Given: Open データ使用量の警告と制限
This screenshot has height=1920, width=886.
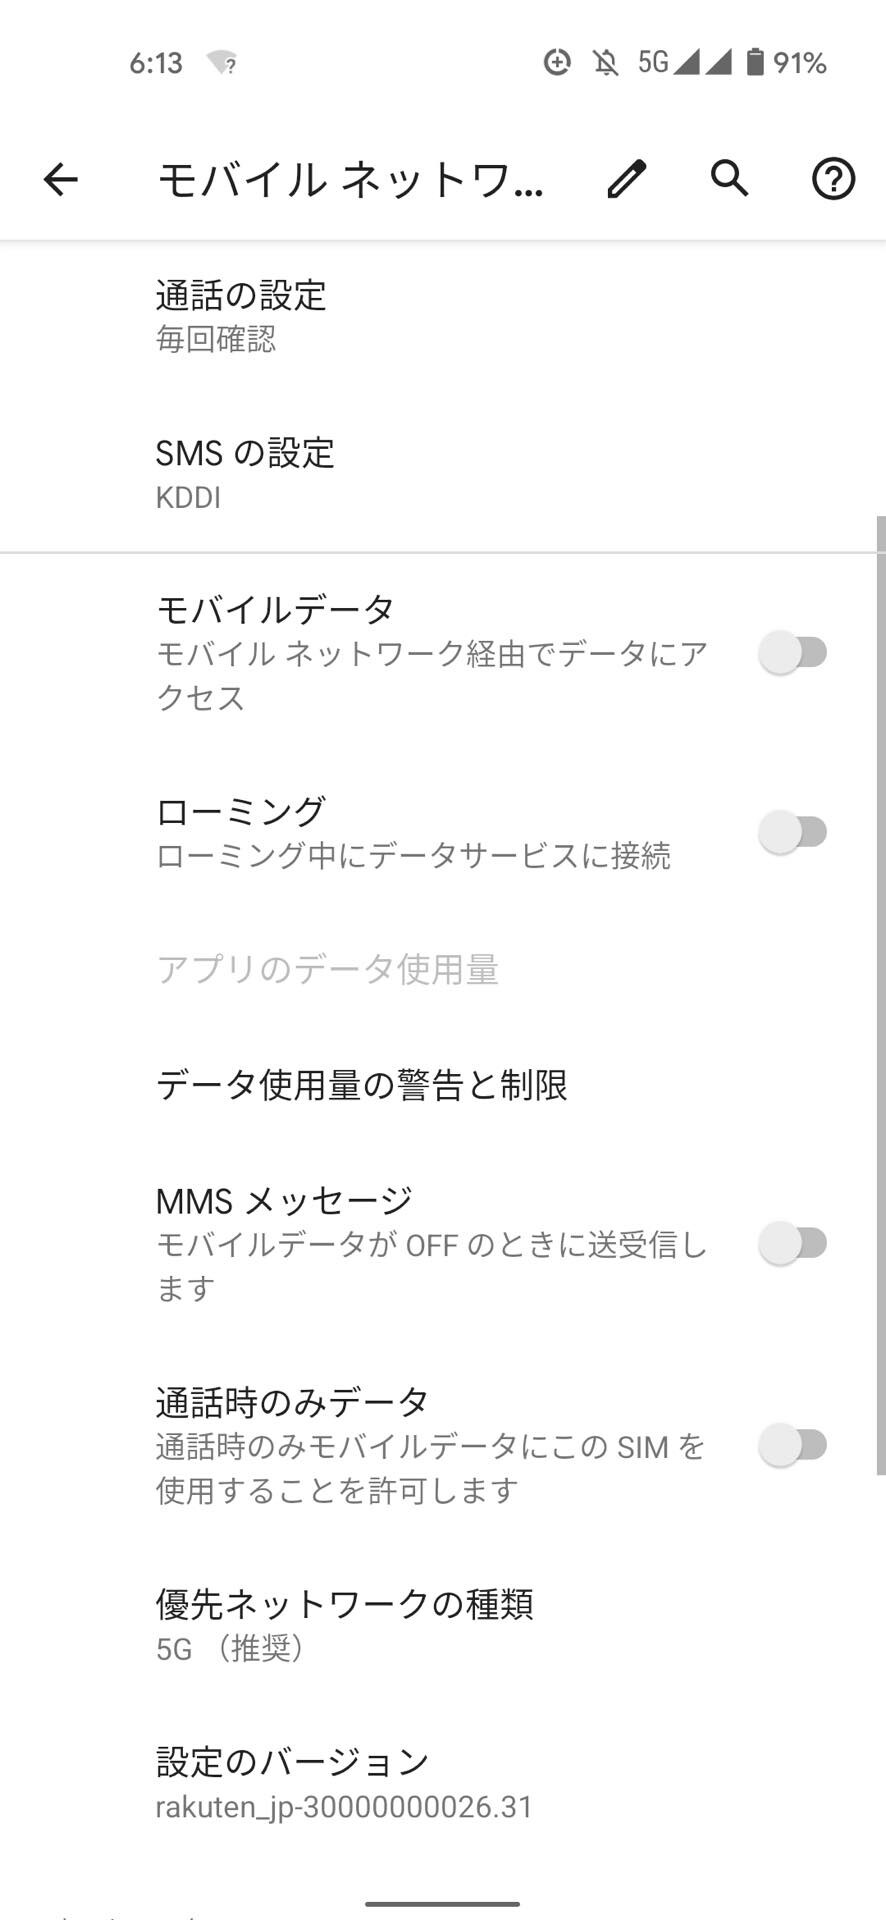Looking at the screenshot, I should pyautogui.click(x=443, y=1085).
